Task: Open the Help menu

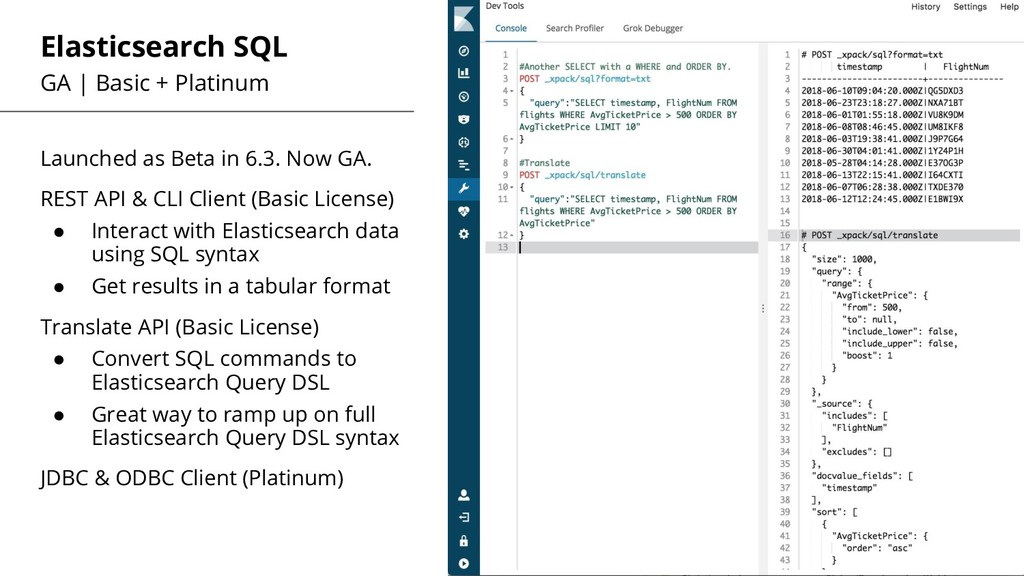Action: click(x=1009, y=7)
